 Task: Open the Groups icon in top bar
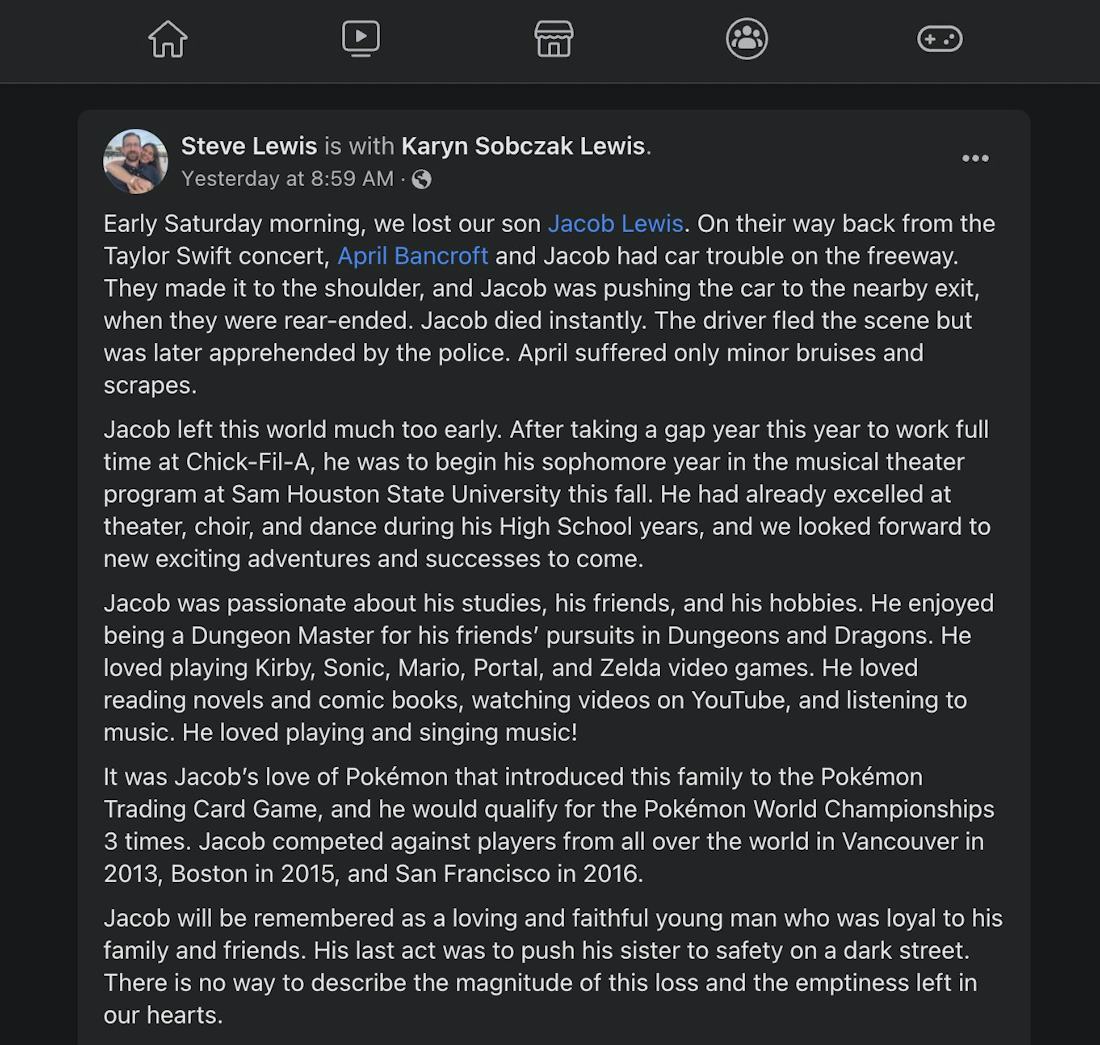747,39
